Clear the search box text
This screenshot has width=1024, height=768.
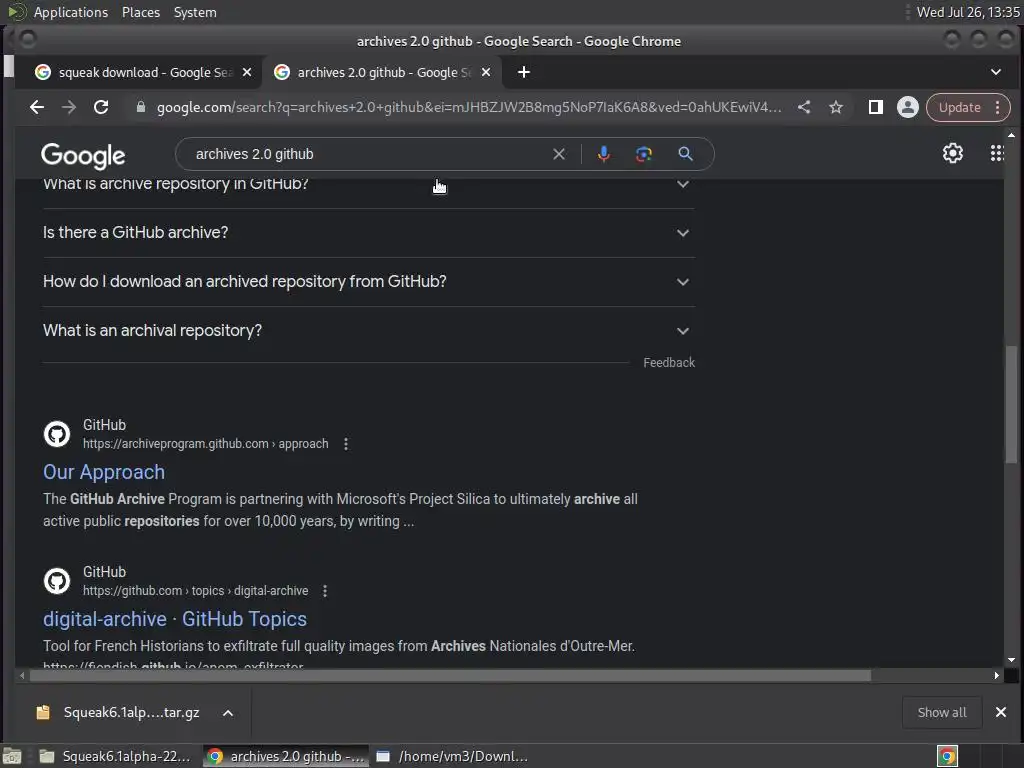click(559, 154)
